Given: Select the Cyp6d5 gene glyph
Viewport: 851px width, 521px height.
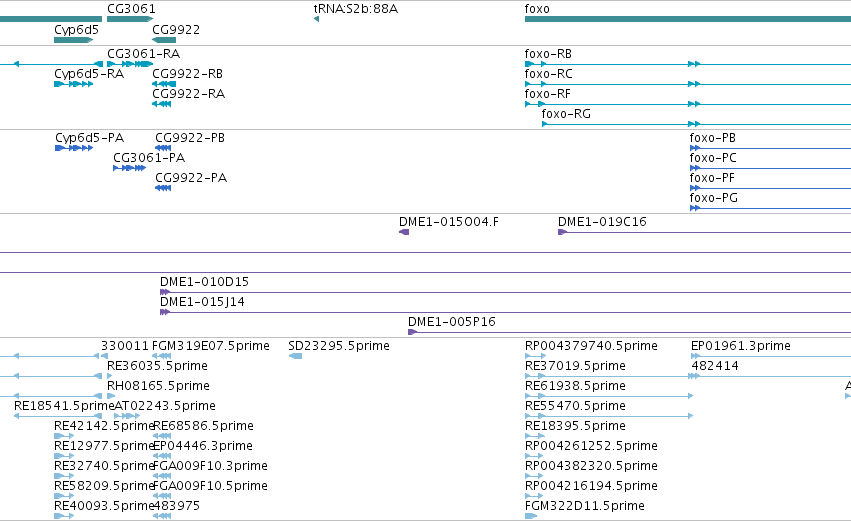Looking at the screenshot, I should 74,40.
